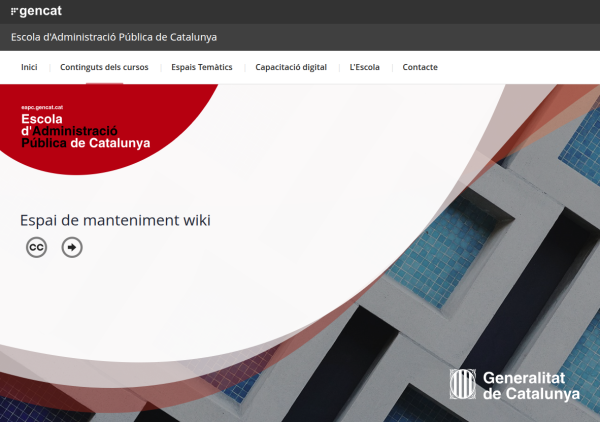Click the right arrow circle icon
The width and height of the screenshot is (600, 422).
click(72, 247)
